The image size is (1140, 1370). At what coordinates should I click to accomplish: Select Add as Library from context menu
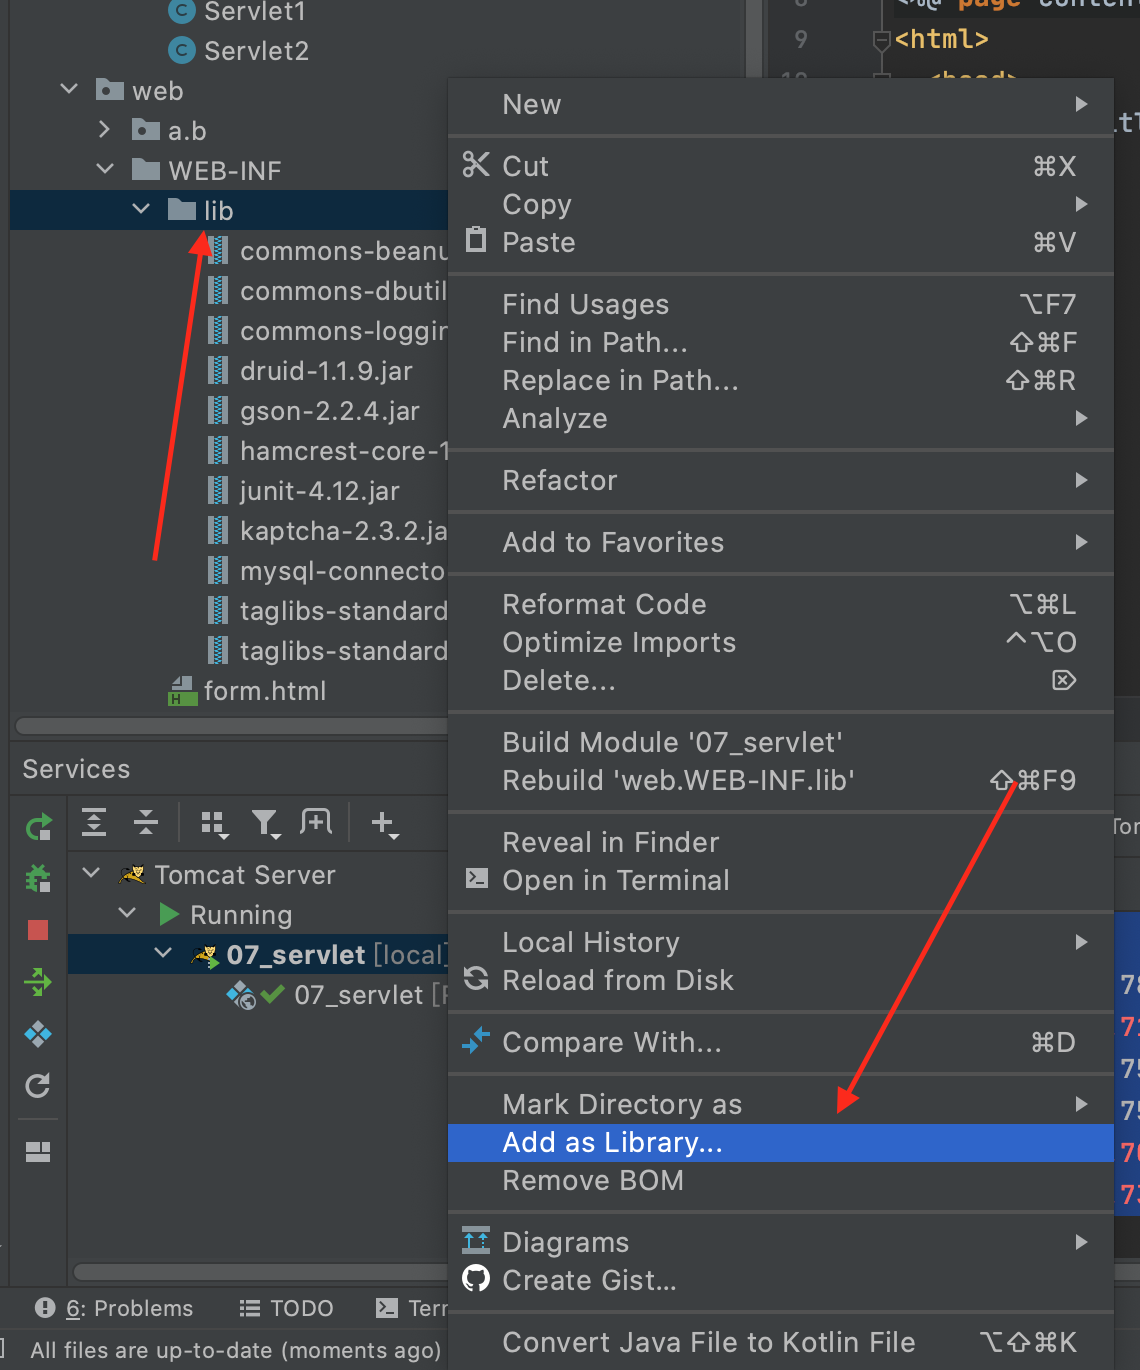click(x=612, y=1142)
